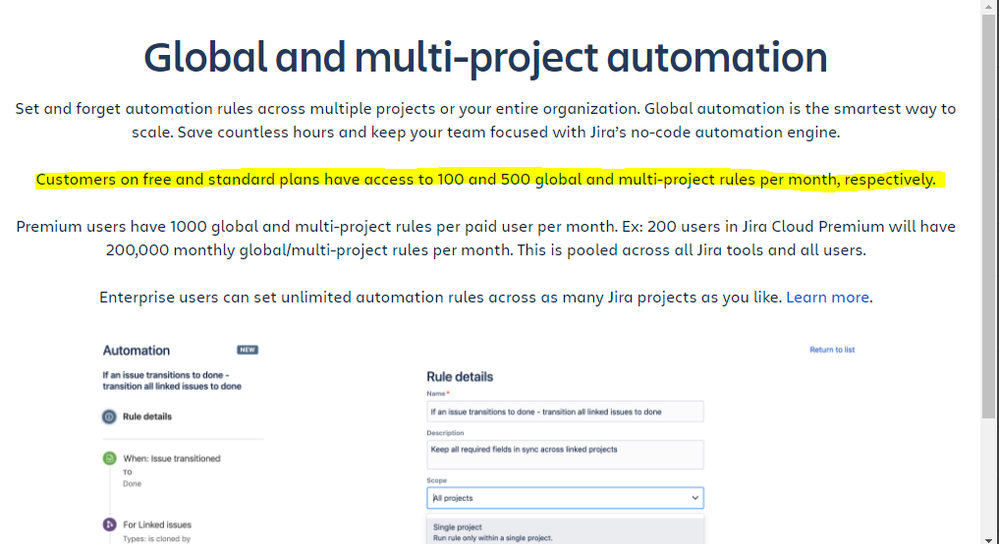The width and height of the screenshot is (999, 544).
Task: Click the 'Done' status text under trigger
Action: coord(132,484)
